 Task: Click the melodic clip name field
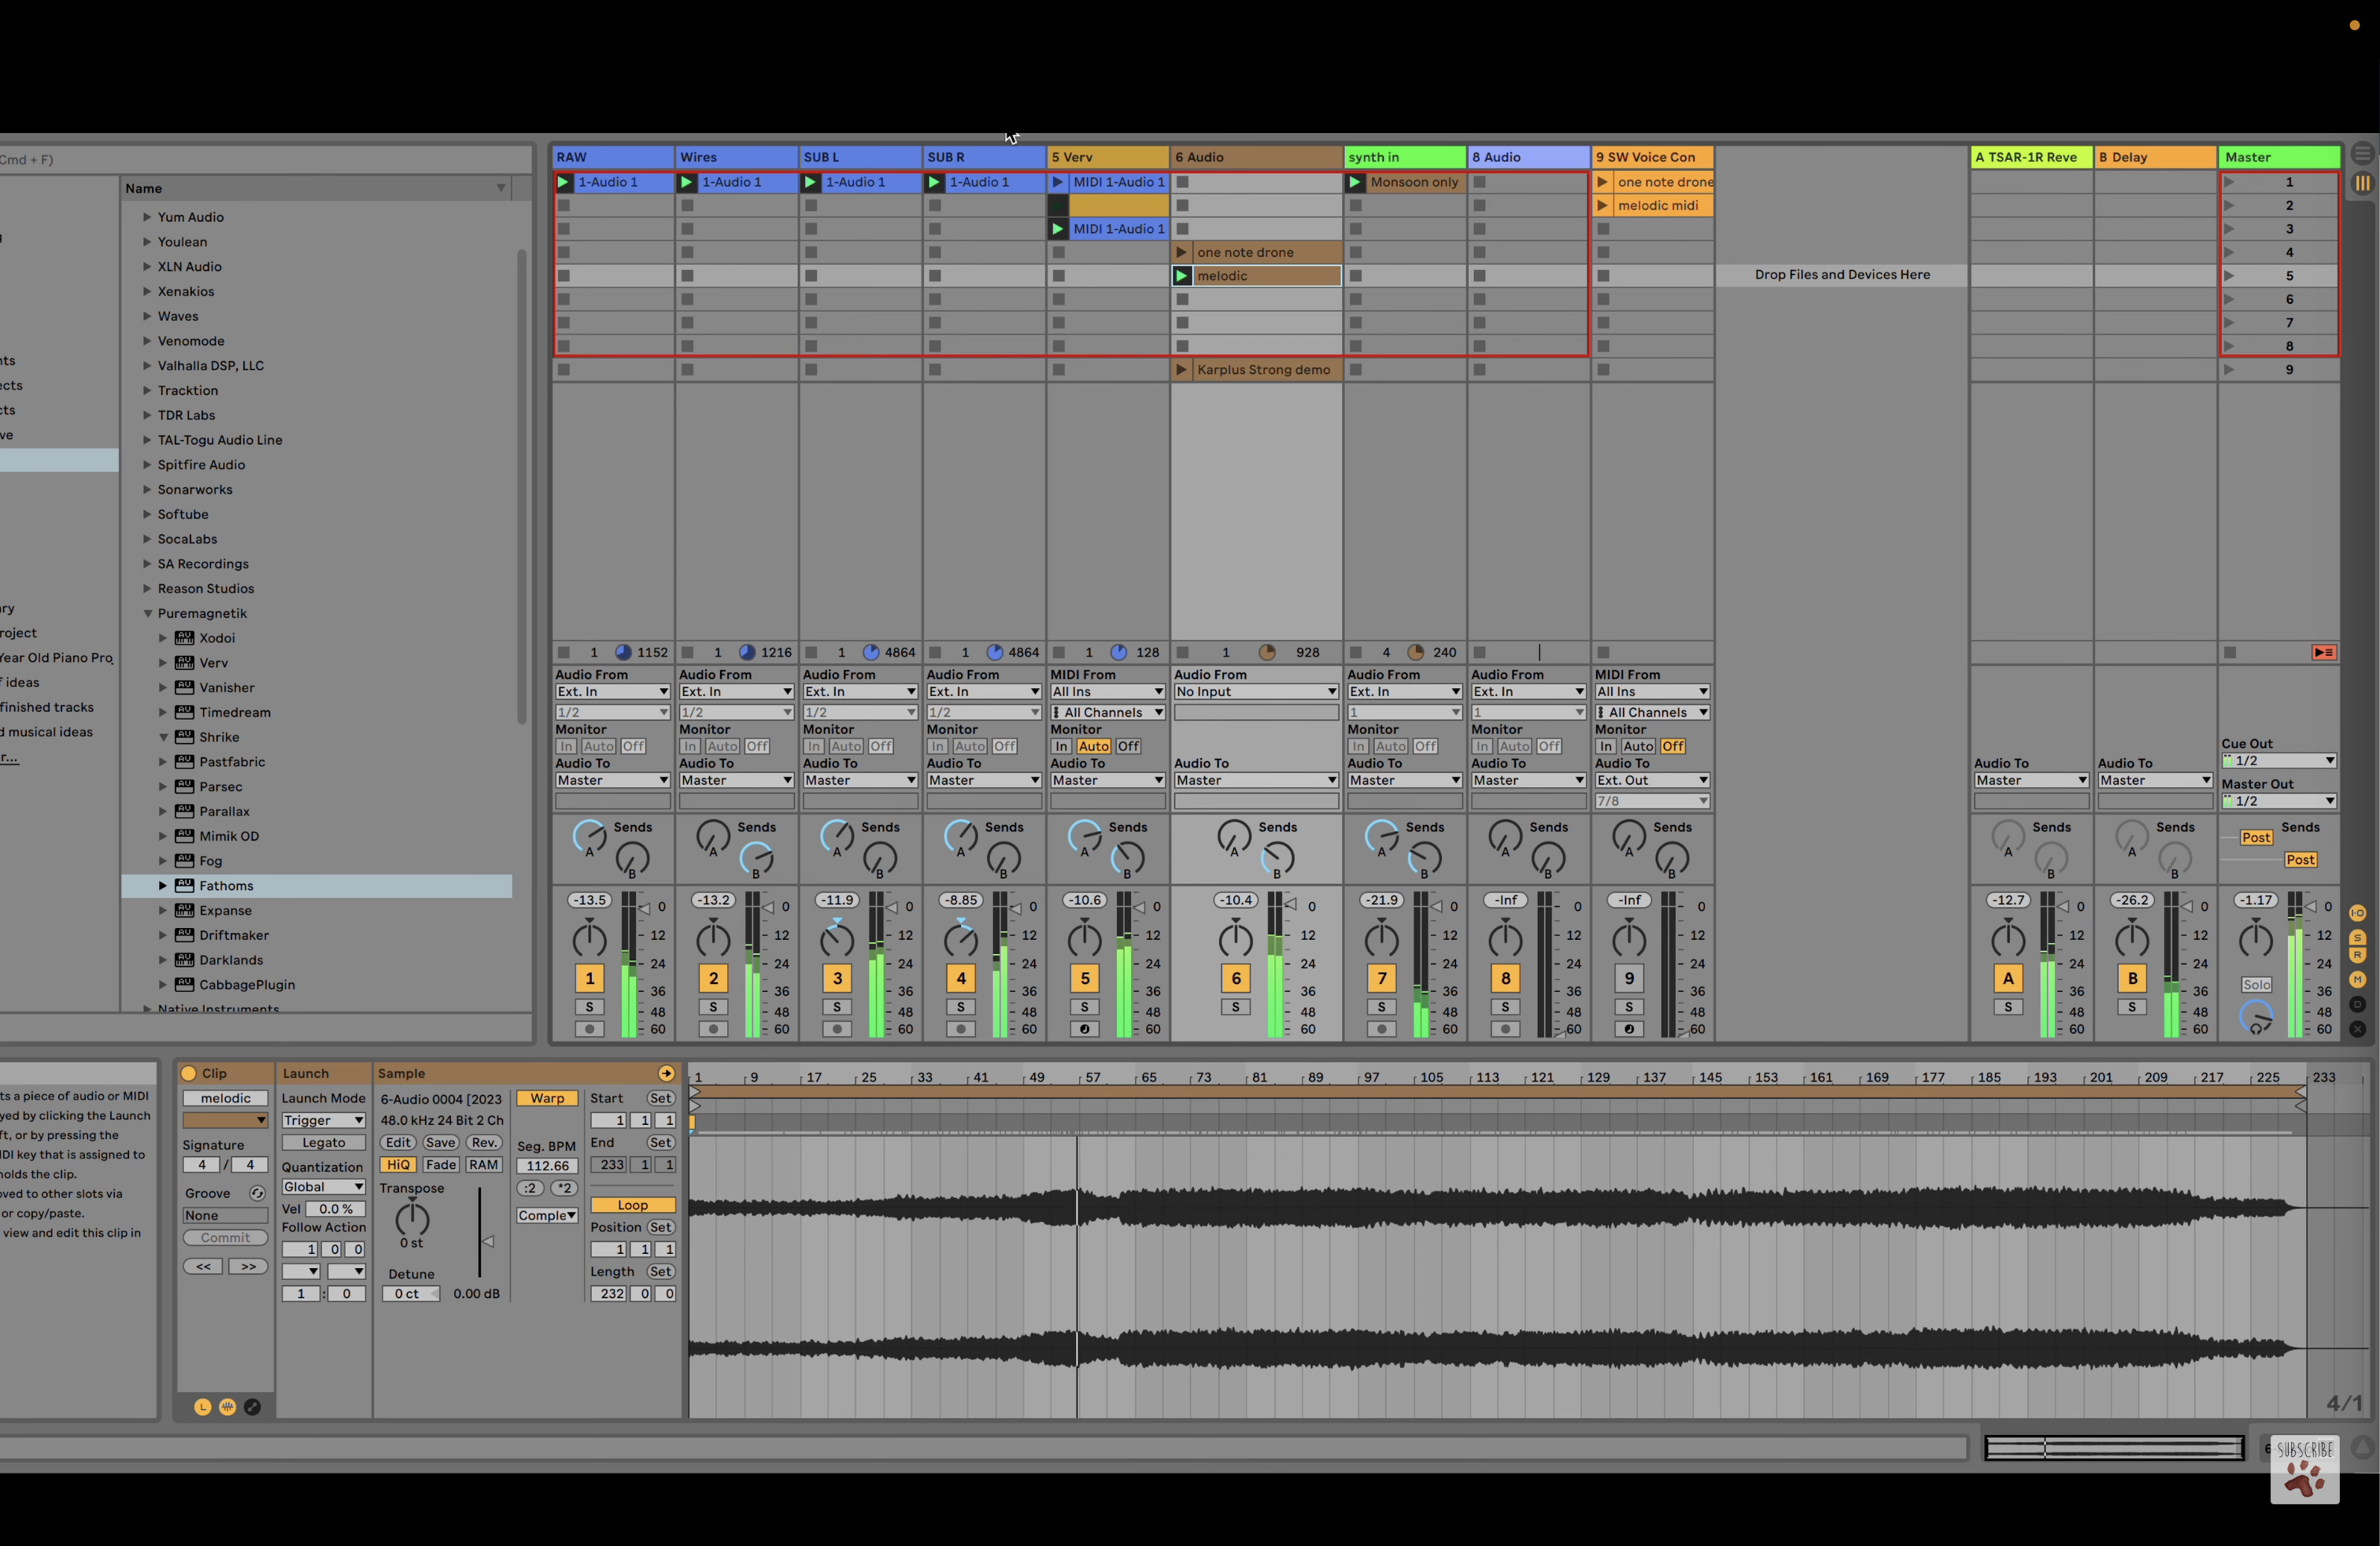pos(225,1098)
